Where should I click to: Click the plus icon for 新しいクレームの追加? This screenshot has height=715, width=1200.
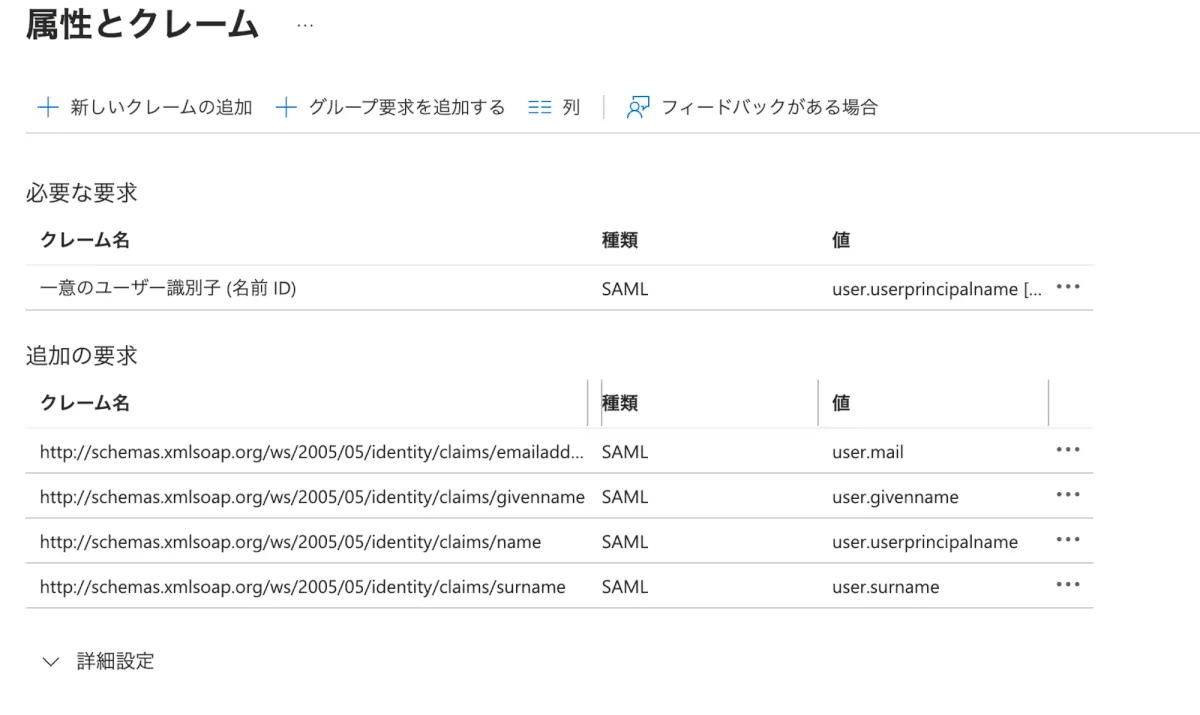[47, 107]
